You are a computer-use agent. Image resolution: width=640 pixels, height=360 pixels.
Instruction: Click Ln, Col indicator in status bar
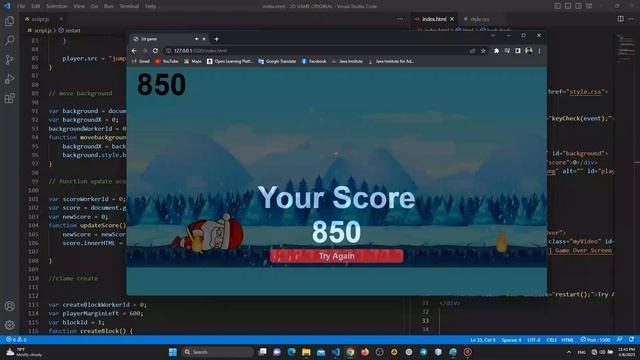[x=483, y=340]
